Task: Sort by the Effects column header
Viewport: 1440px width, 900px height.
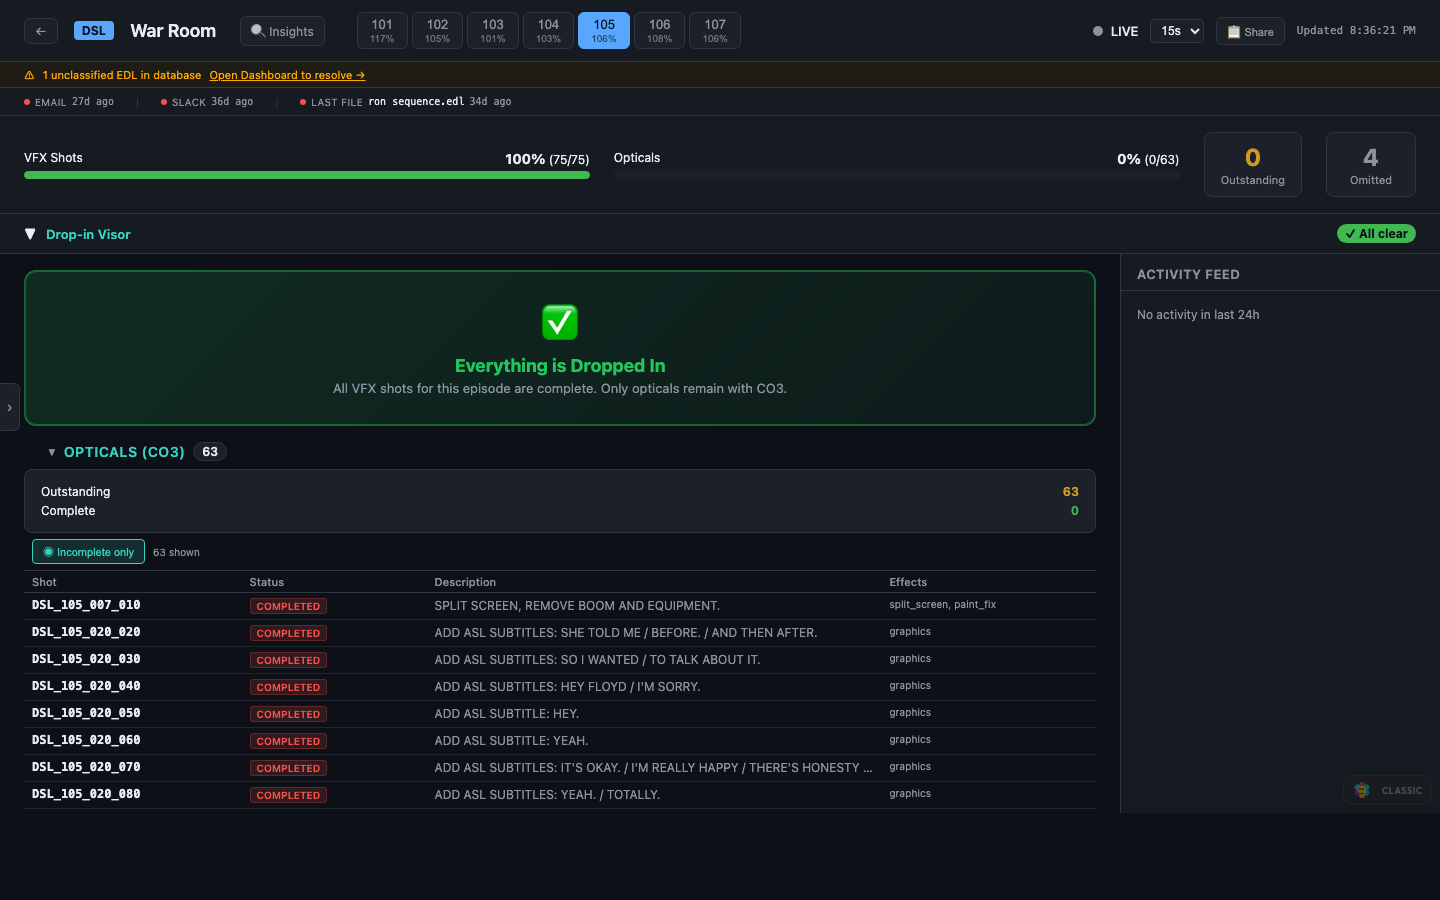Action: point(908,582)
